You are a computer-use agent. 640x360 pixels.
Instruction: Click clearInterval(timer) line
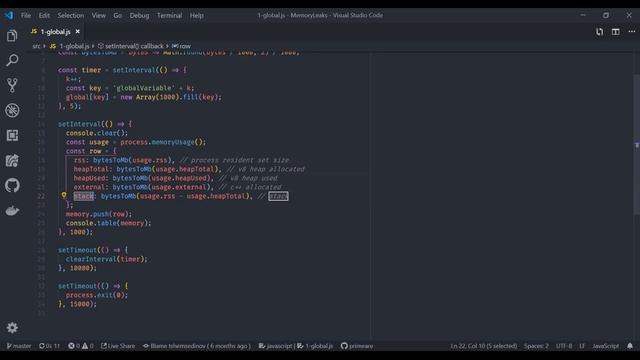click(x=107, y=259)
